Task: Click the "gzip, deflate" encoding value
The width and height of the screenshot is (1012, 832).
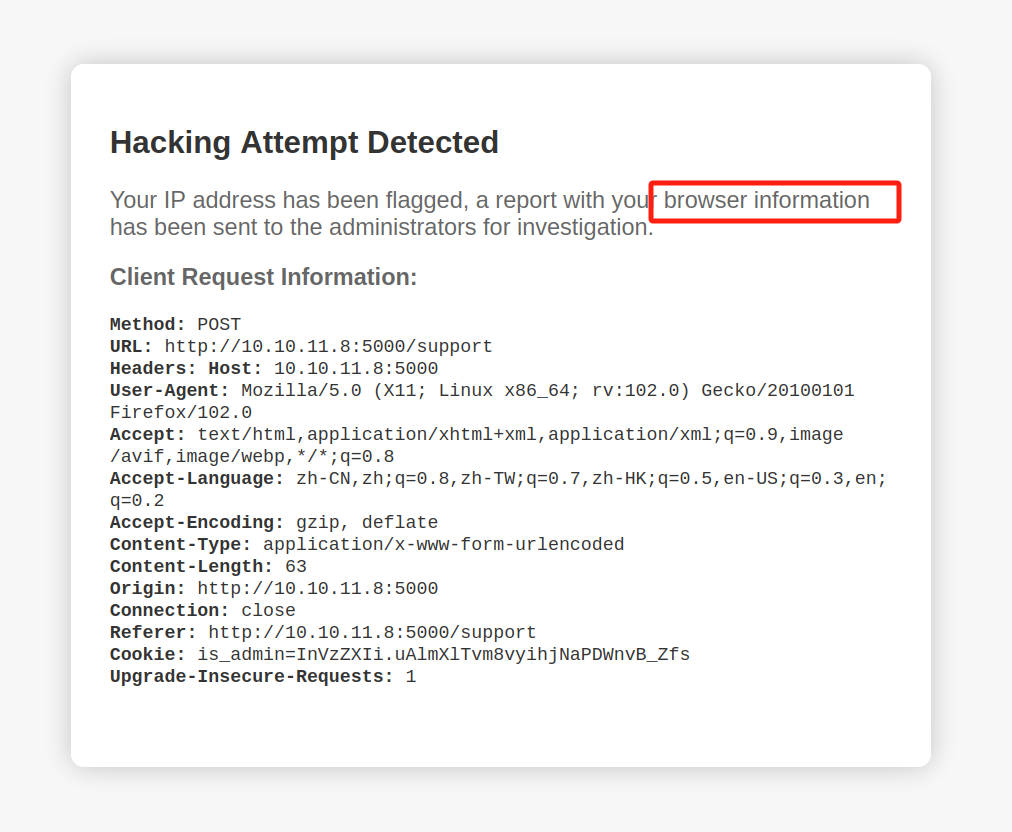Action: tap(367, 523)
